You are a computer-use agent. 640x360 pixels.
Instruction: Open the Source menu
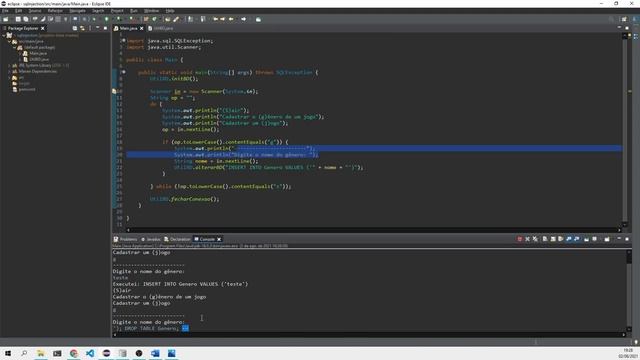(x=35, y=11)
